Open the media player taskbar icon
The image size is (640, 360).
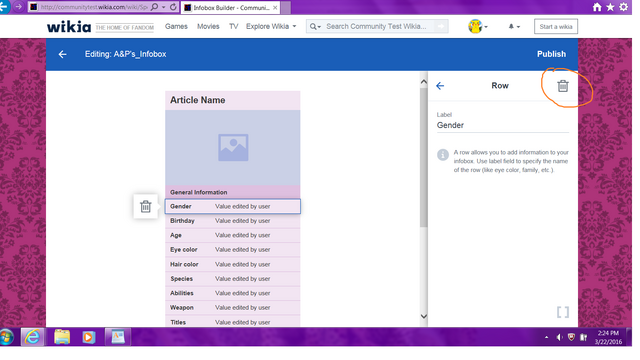pyautogui.click(x=88, y=337)
